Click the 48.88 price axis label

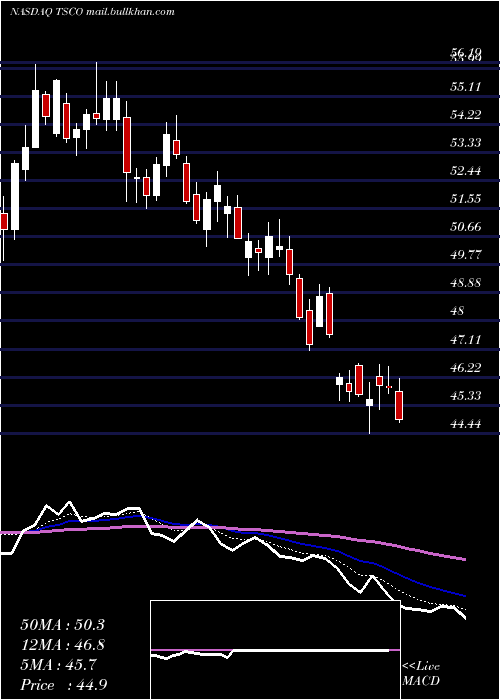tap(466, 283)
